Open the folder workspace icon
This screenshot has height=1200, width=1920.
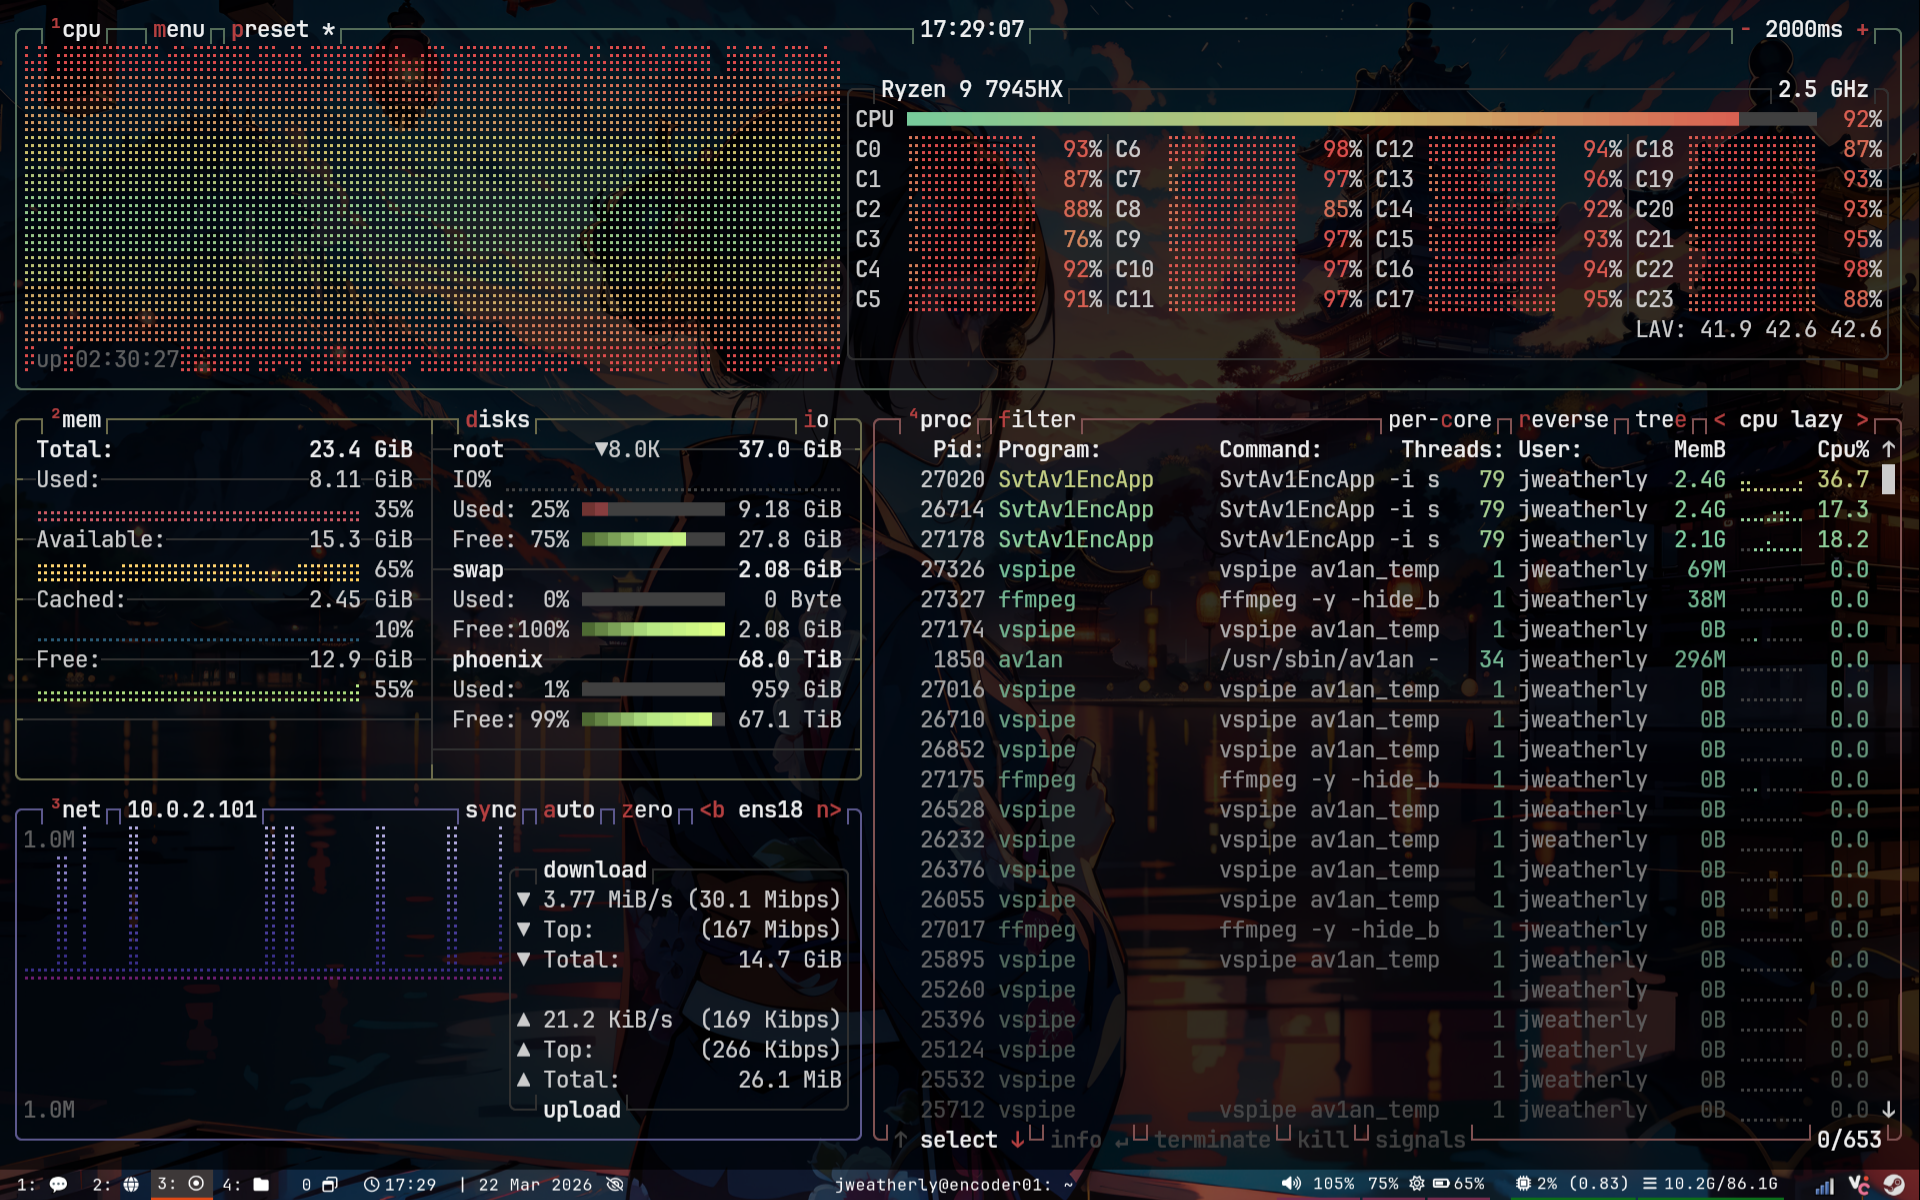[x=261, y=1184]
